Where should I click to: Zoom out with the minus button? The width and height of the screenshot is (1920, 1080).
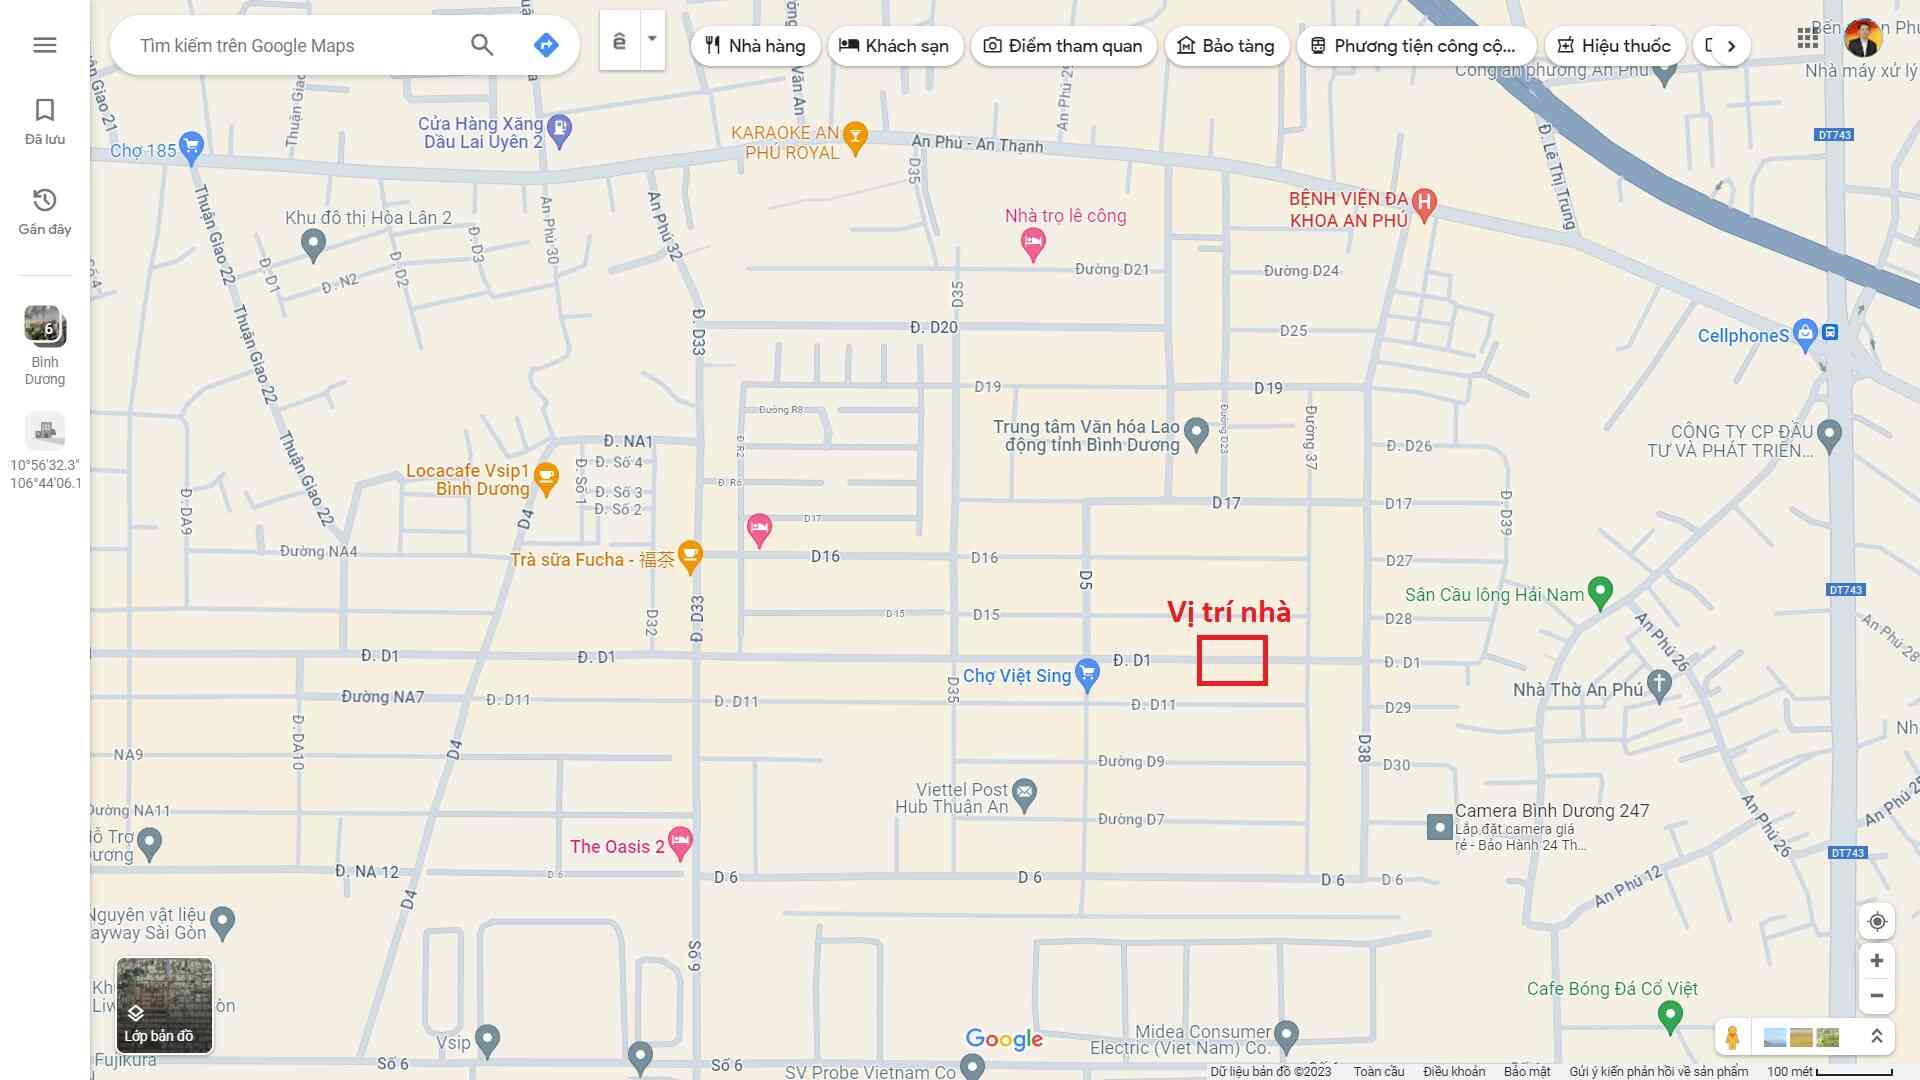[1877, 996]
